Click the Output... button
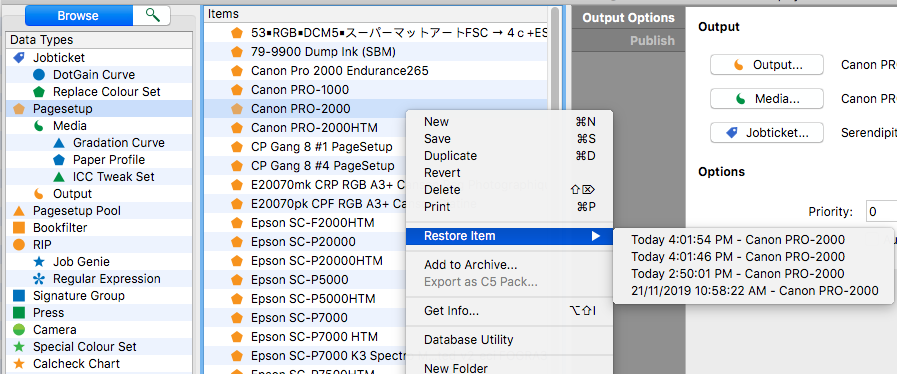The height and width of the screenshot is (374, 897). [x=767, y=65]
